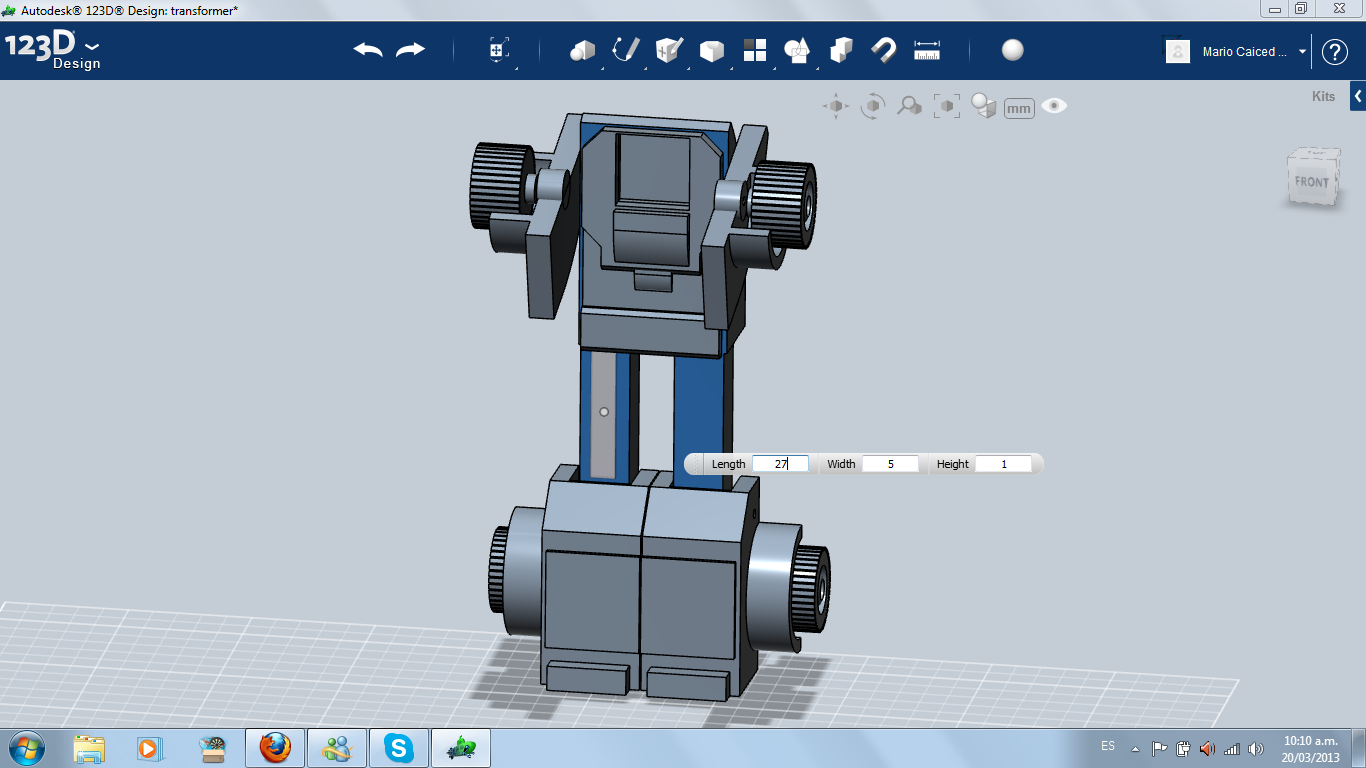Select the Orbit navigation tool
Screen dimensions: 1366x768
coord(873,106)
